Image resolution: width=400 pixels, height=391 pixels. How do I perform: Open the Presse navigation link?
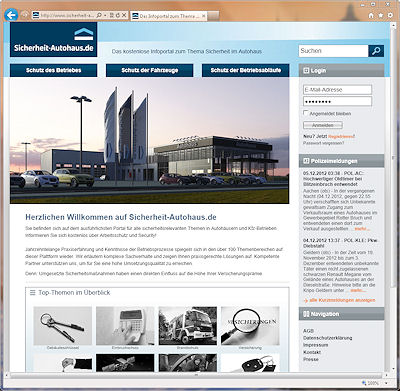pos(311,359)
